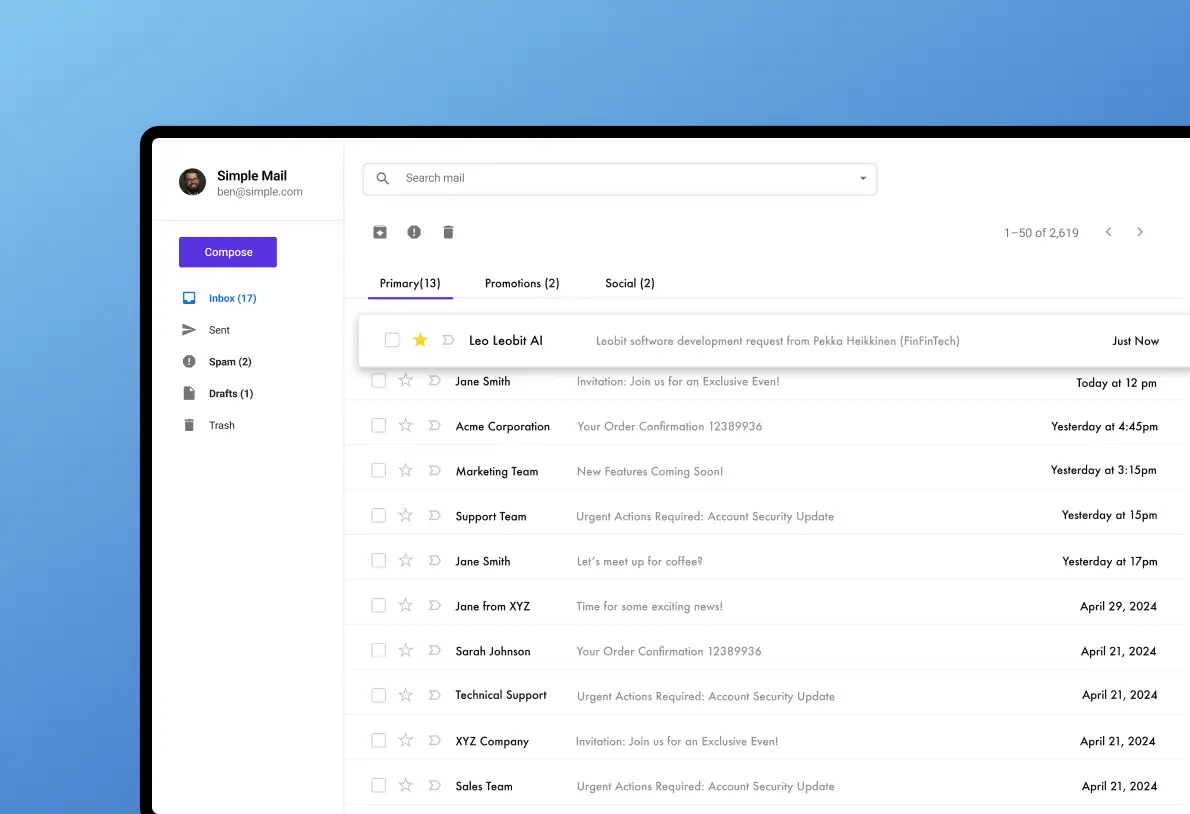Check the Support Team email checkbox
Screen dimensions: 1190x814
tap(379, 516)
